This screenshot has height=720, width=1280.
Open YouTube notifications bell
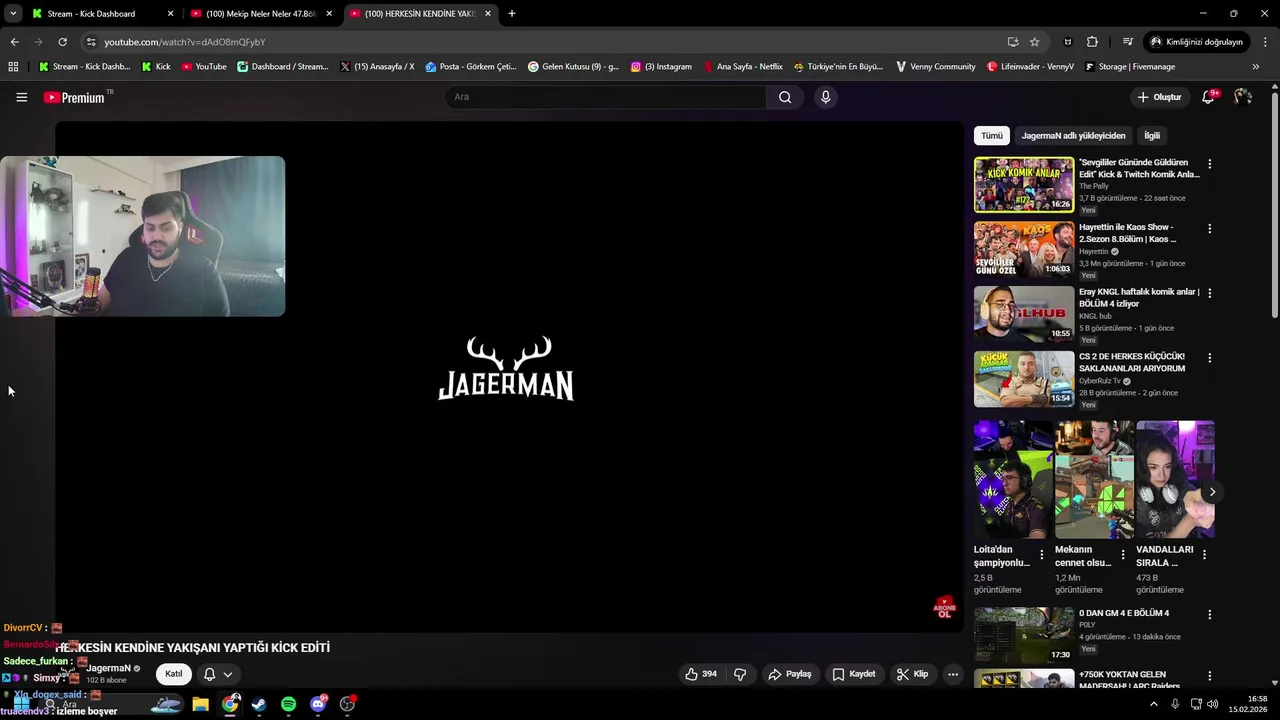[x=1208, y=97]
